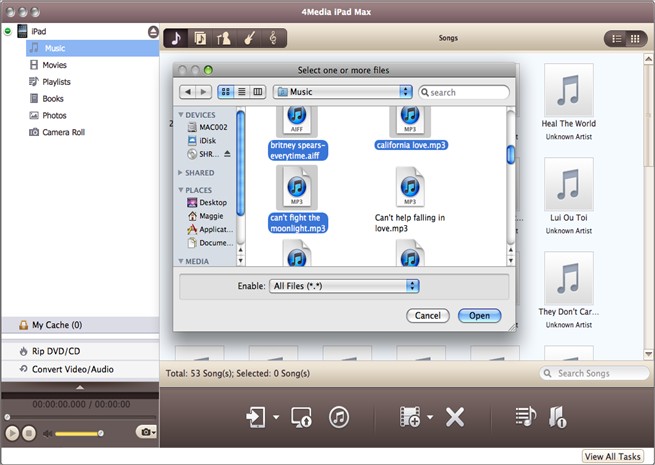
Task: Click the dialog Back arrow
Action: [188, 92]
